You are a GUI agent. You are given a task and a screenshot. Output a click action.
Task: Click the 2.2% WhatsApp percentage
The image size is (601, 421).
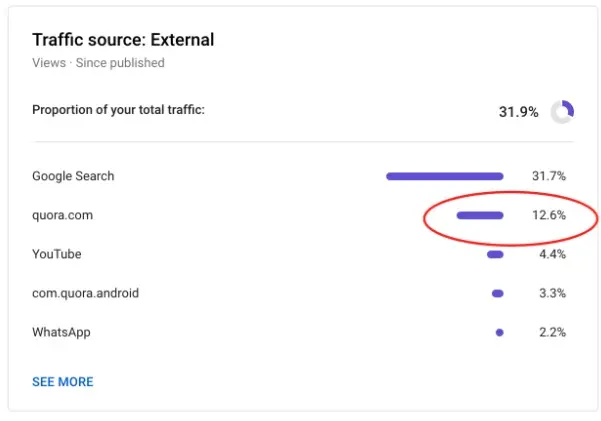pyautogui.click(x=551, y=332)
